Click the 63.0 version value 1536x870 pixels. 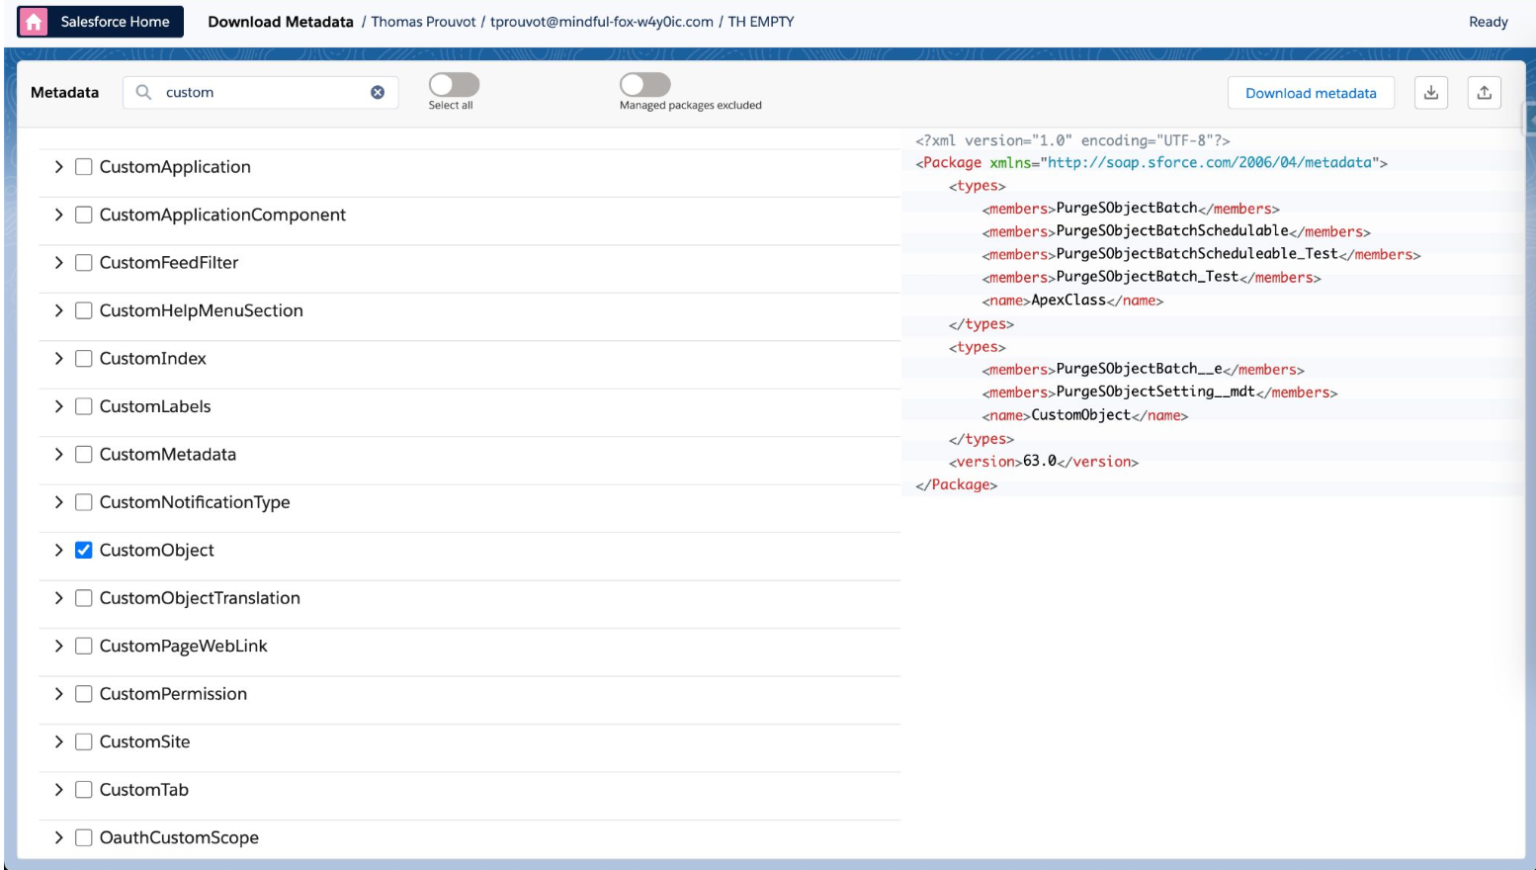tap(1039, 461)
